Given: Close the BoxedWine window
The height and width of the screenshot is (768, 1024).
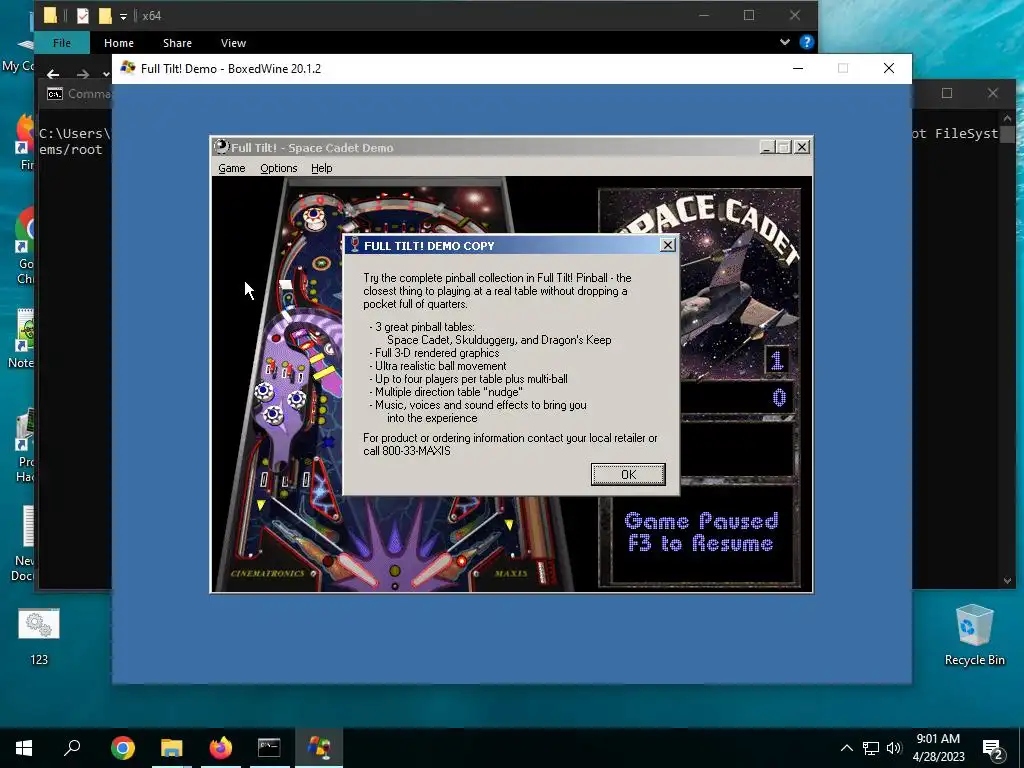Looking at the screenshot, I should 889,69.
